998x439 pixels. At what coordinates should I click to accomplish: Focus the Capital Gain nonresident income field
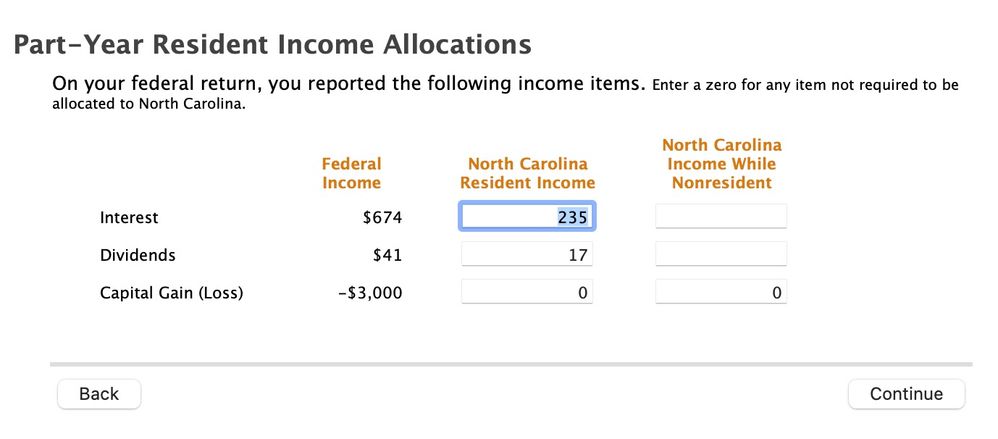721,292
